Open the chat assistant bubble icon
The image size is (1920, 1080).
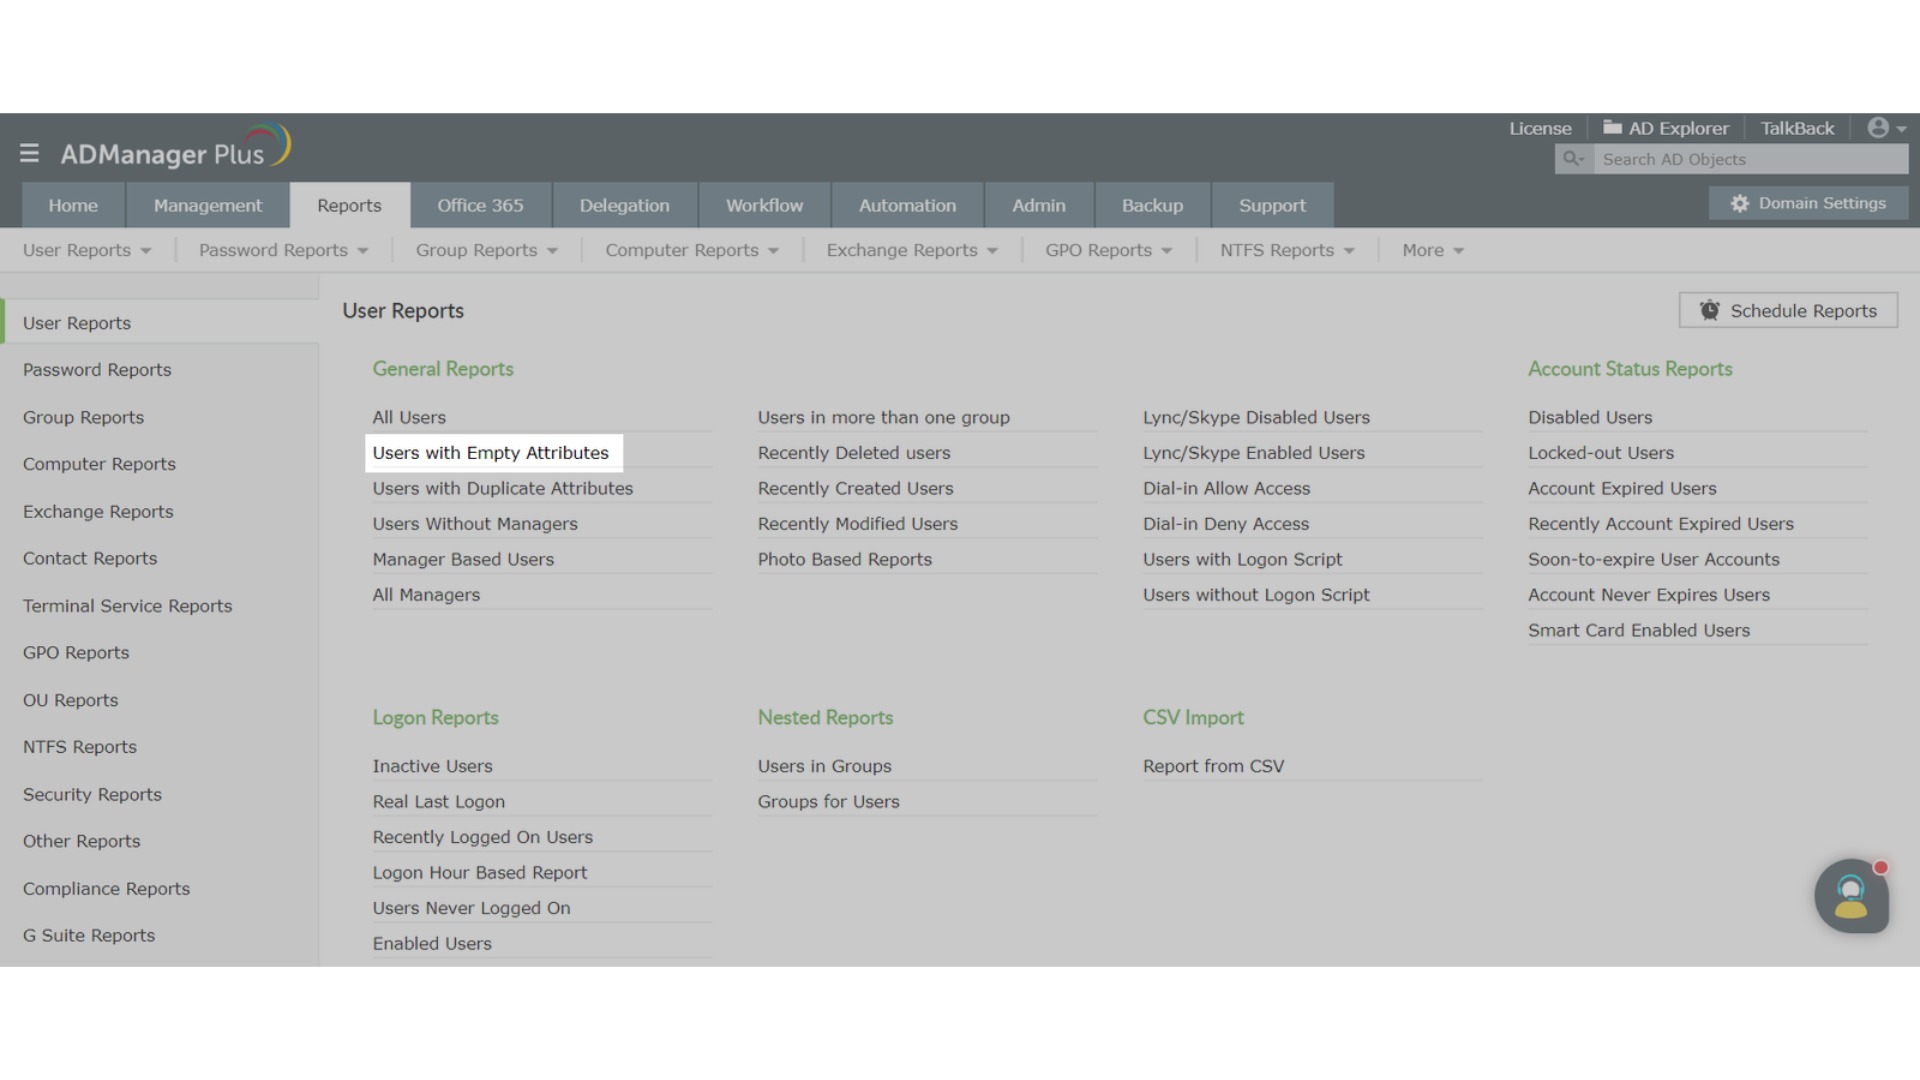click(1851, 896)
